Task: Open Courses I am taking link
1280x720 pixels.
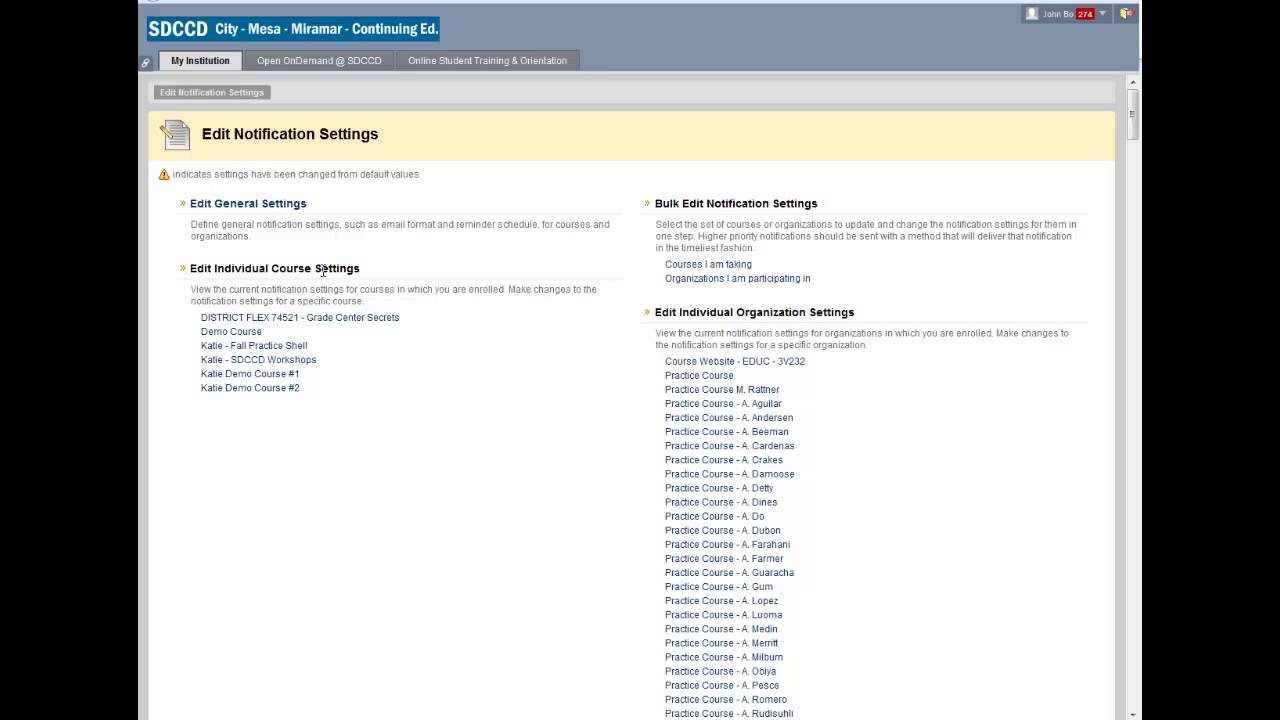Action: (708, 265)
